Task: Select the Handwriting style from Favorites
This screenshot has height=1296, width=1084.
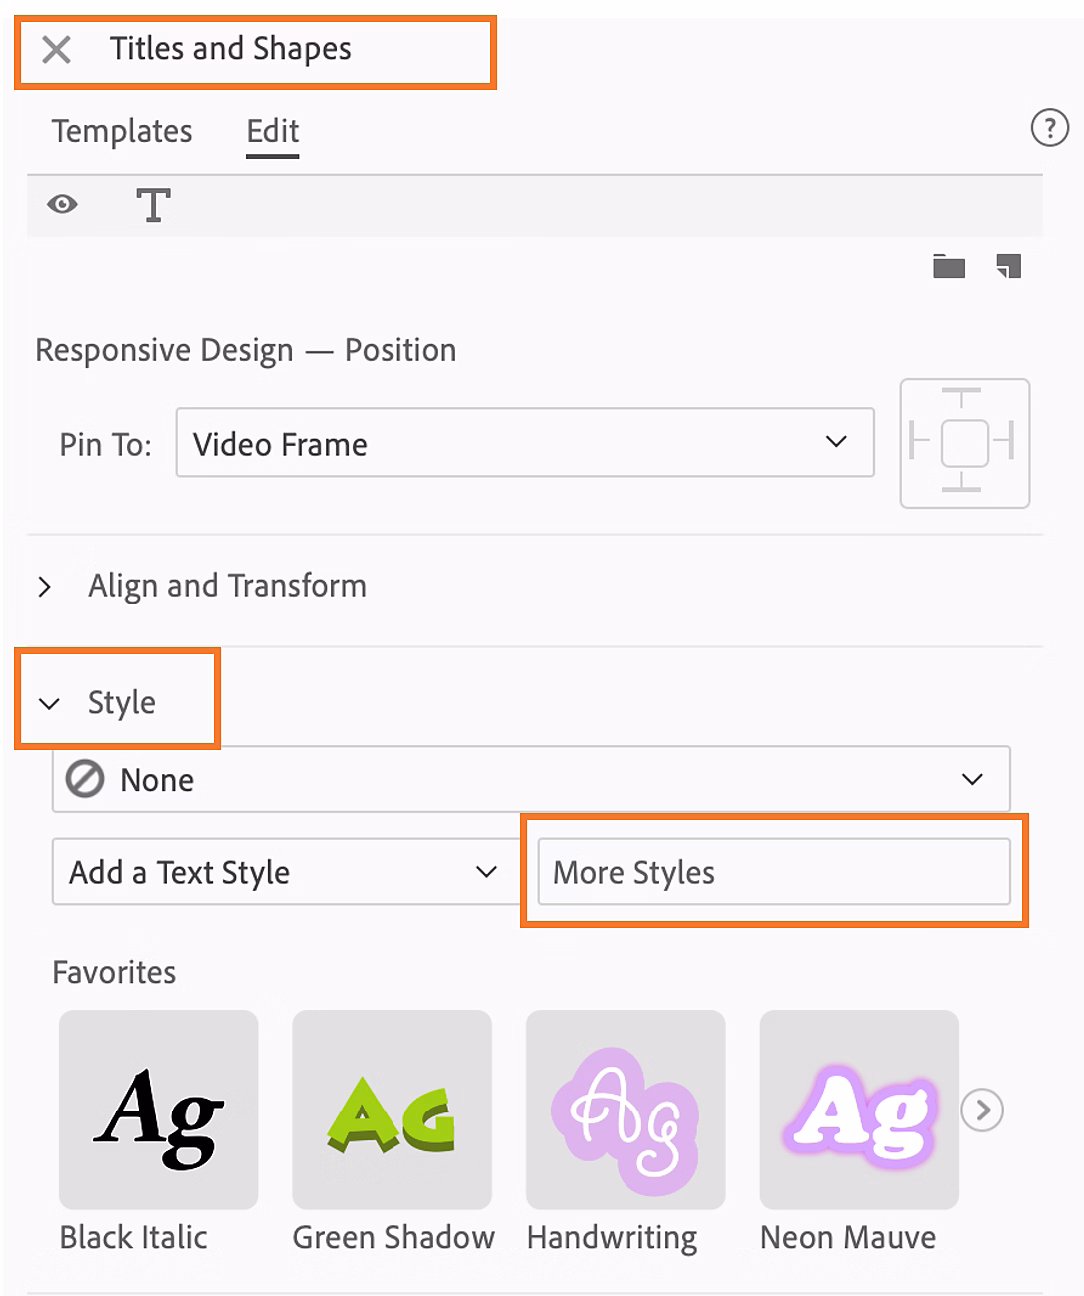Action: point(624,1110)
